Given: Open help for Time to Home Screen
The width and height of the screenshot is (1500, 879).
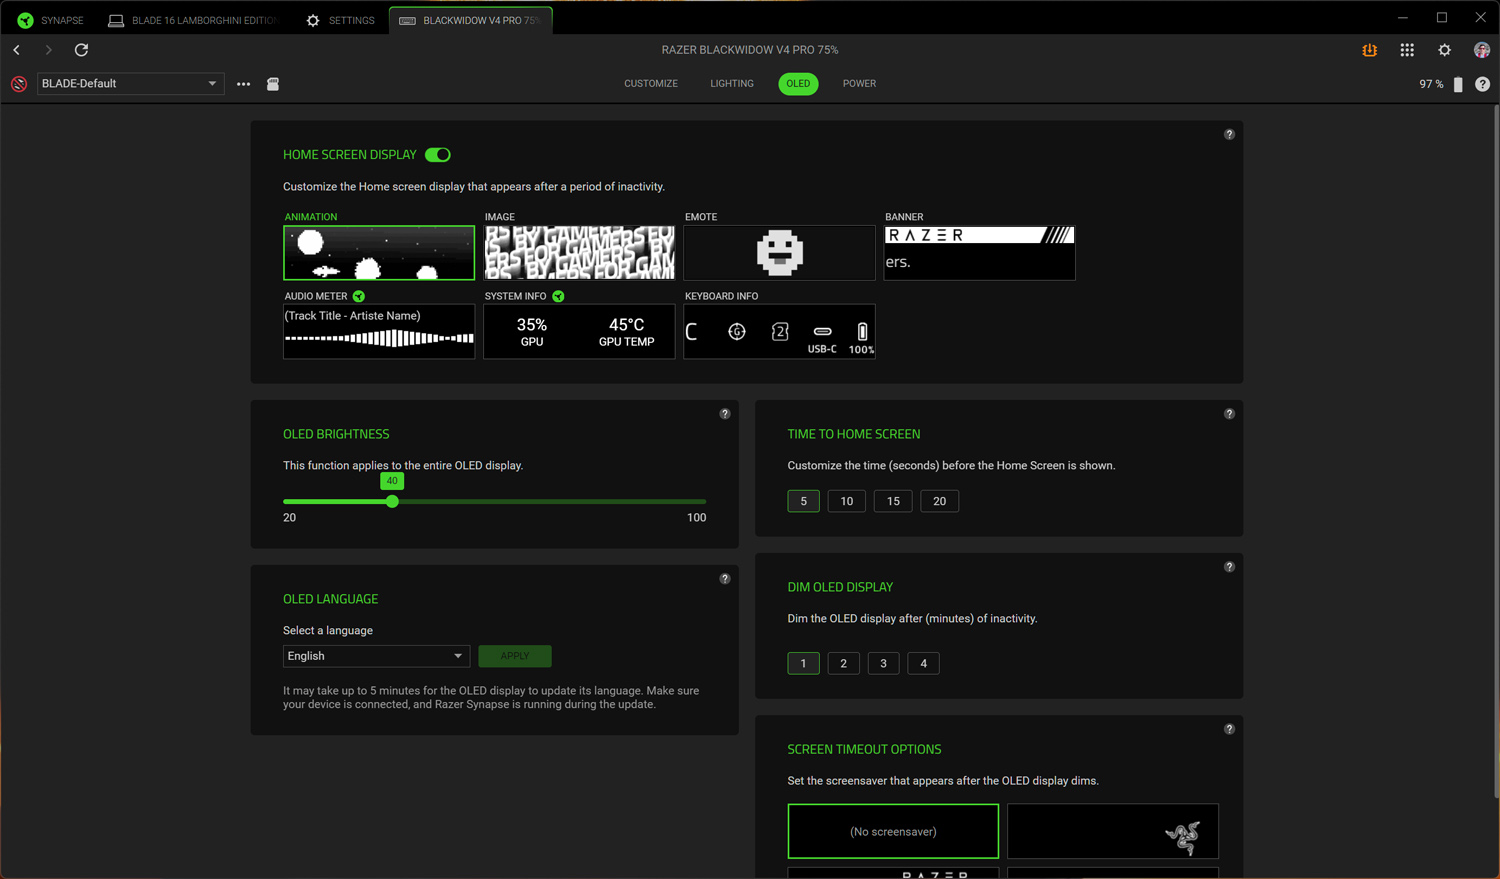Looking at the screenshot, I should [x=1229, y=413].
